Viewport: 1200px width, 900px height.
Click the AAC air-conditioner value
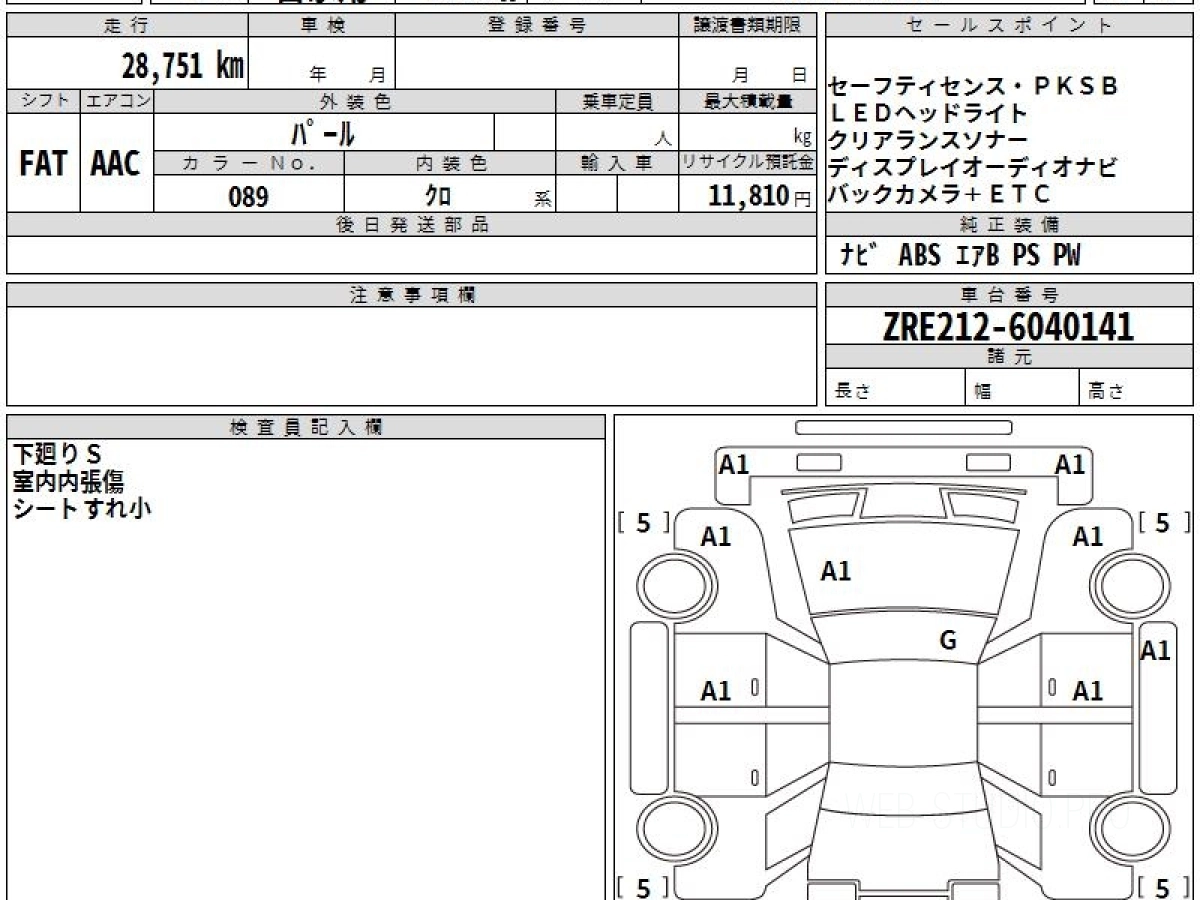(116, 164)
